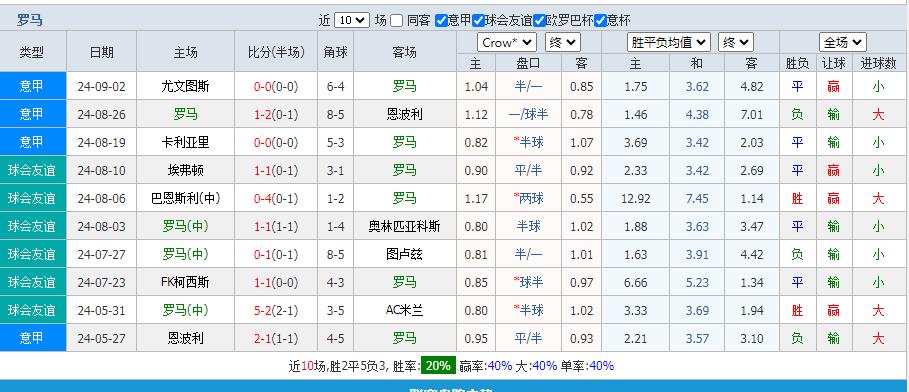Image resolution: width=909 pixels, height=392 pixels.
Task: Click FK柯西斯 home team name
Action: 186,282
